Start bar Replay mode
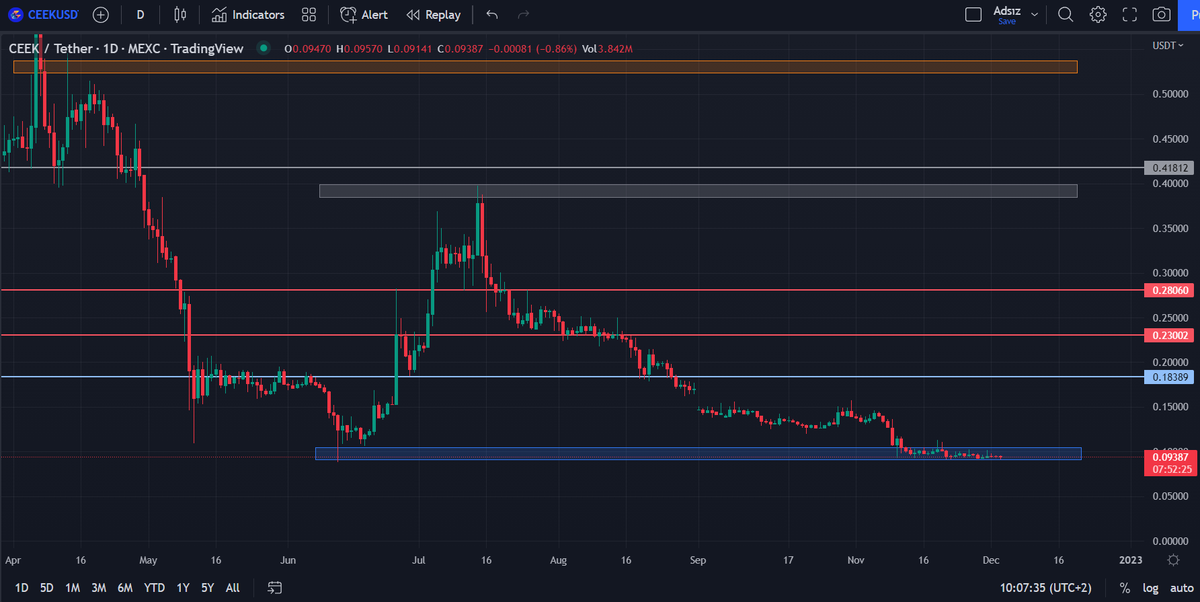1200x602 pixels. pos(434,15)
